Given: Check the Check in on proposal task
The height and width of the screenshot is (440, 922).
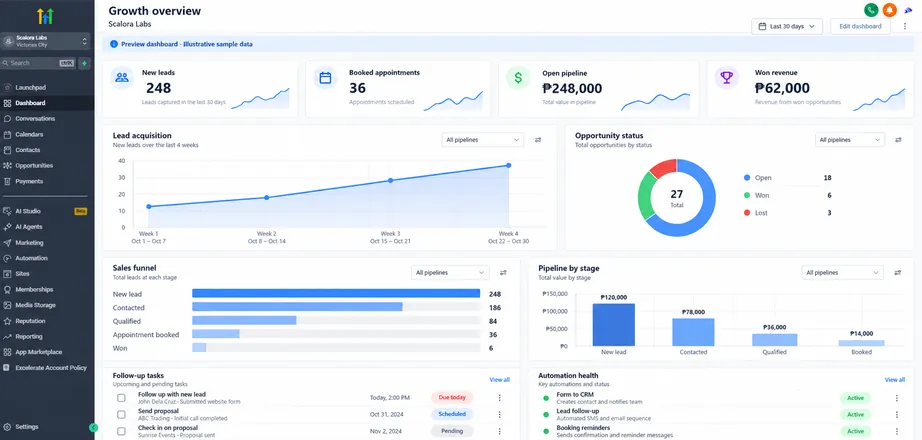Looking at the screenshot, I should (x=121, y=431).
